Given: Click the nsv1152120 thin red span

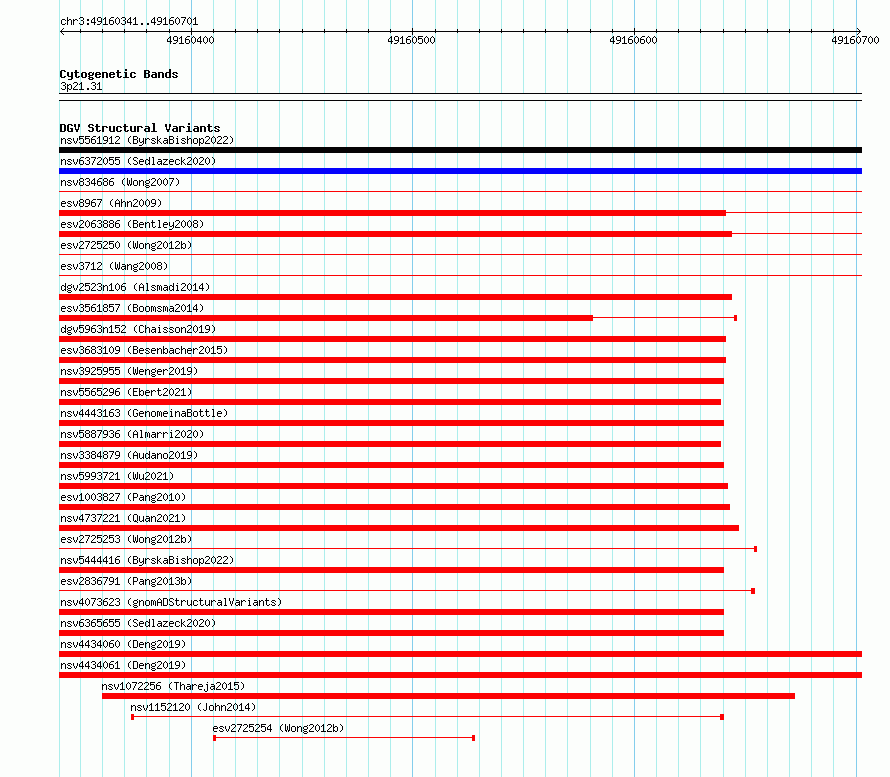Looking at the screenshot, I should pyautogui.click(x=427, y=717).
